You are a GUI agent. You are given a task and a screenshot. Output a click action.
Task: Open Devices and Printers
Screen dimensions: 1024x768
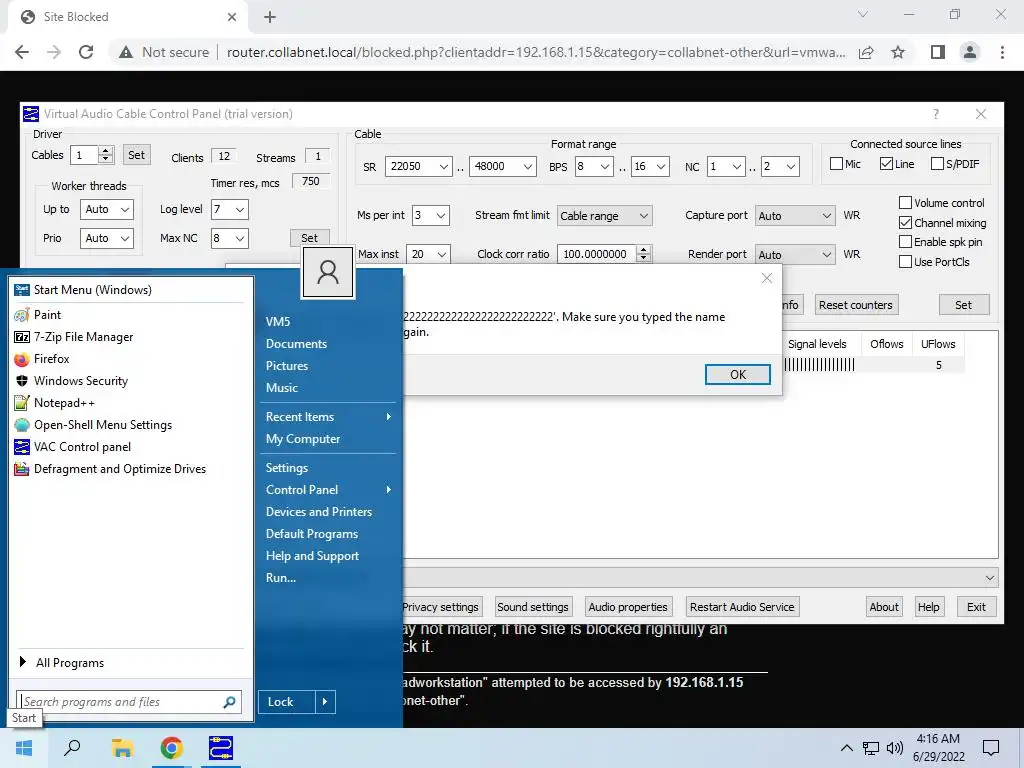tap(319, 512)
